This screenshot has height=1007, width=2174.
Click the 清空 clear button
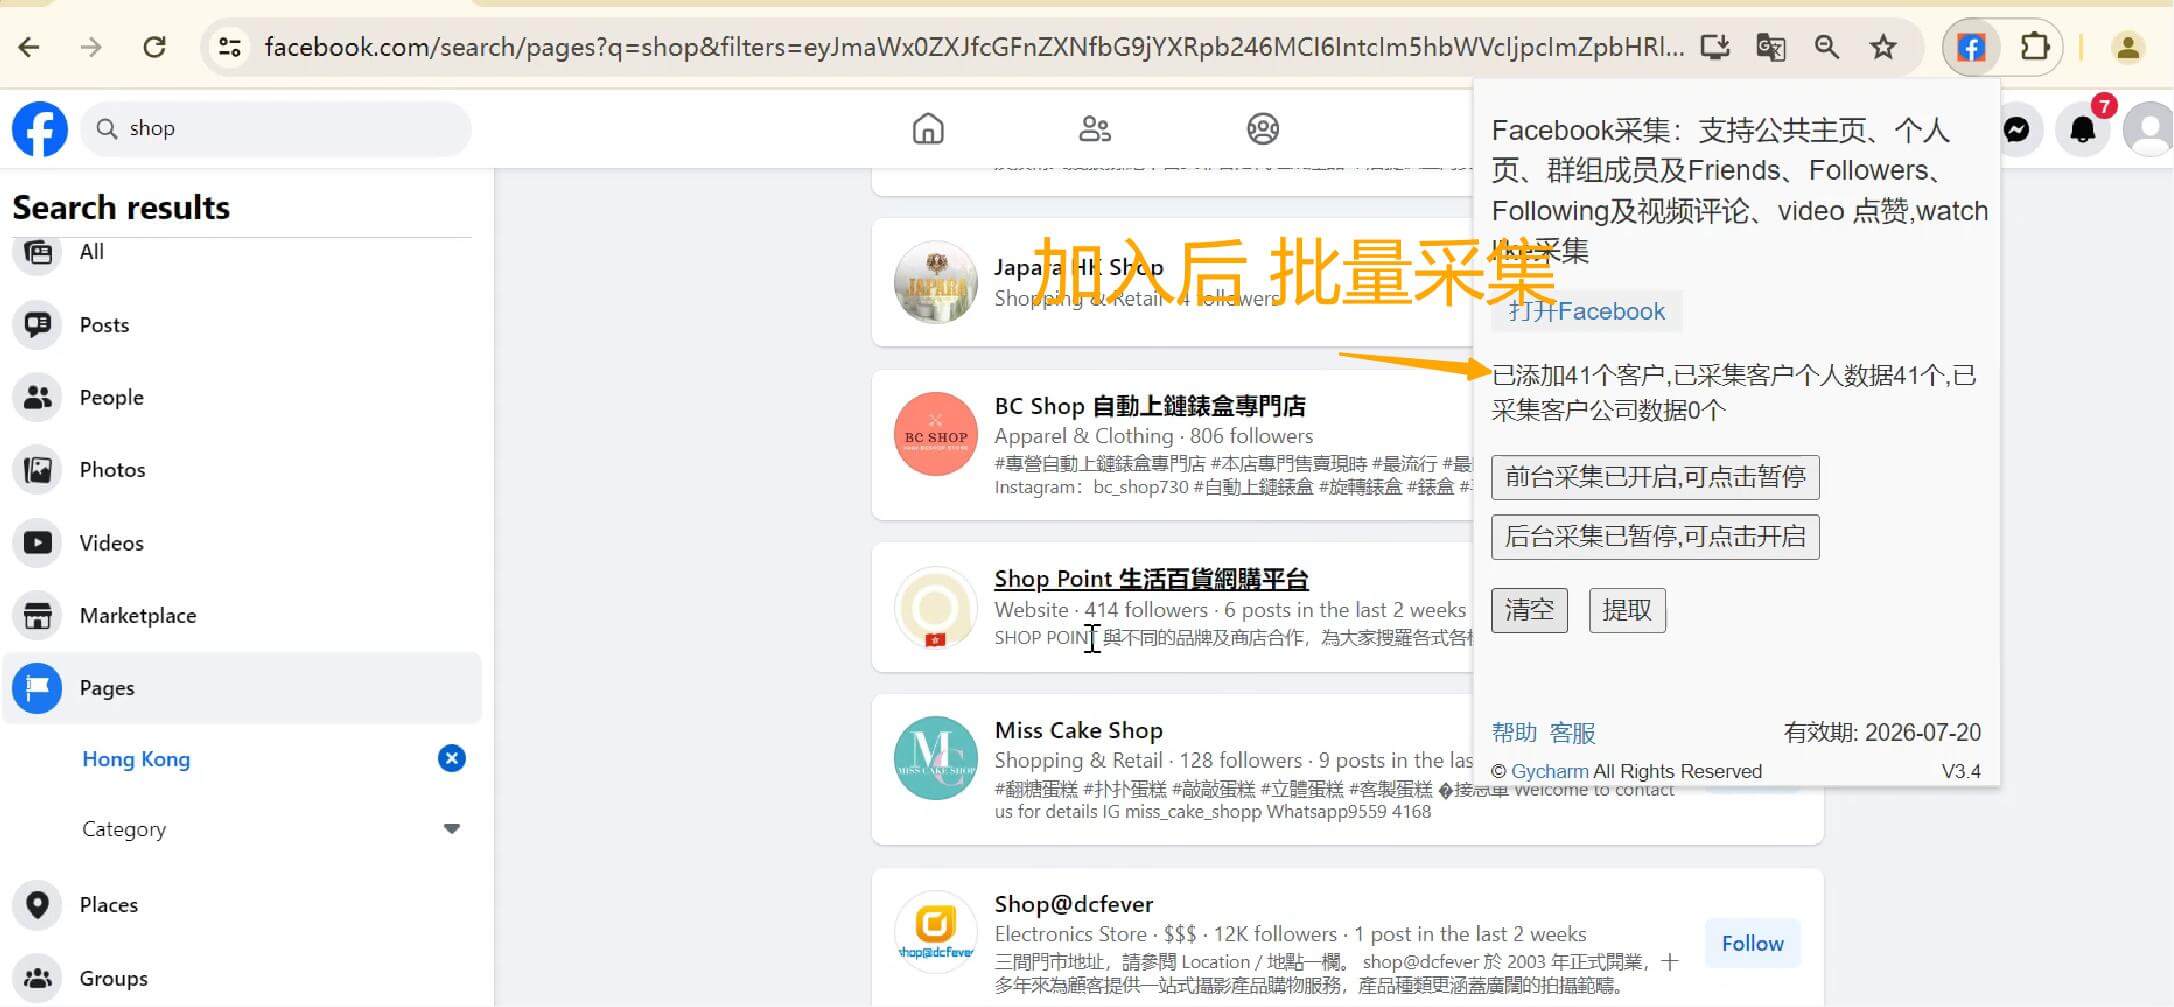[x=1529, y=610]
